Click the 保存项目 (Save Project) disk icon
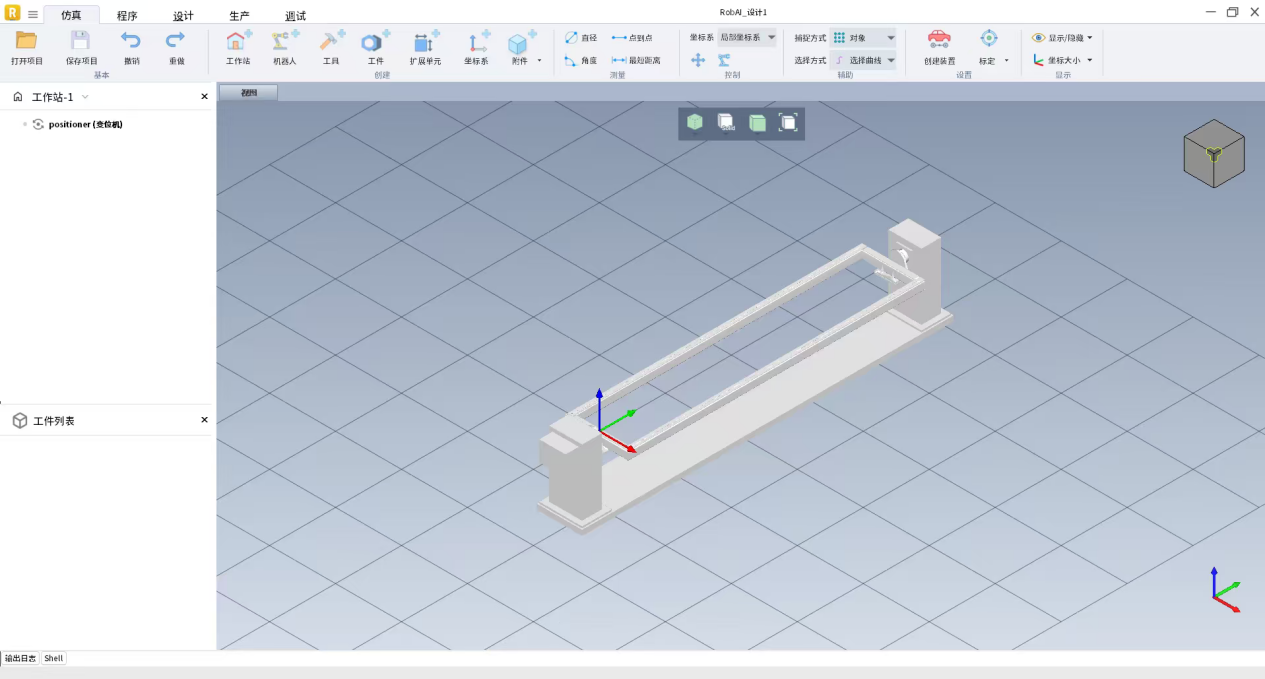Viewport: 1265px width, 679px height. [81, 41]
